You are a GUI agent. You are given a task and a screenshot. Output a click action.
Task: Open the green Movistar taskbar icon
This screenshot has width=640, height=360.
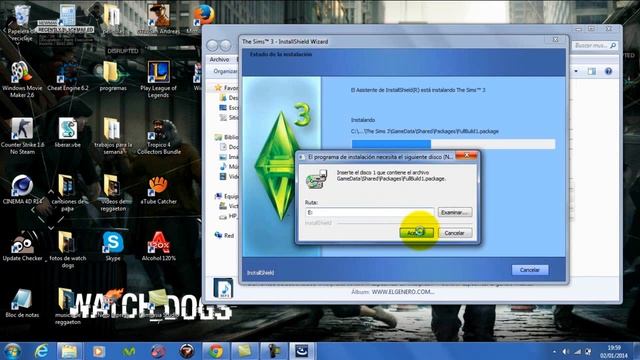point(129,351)
